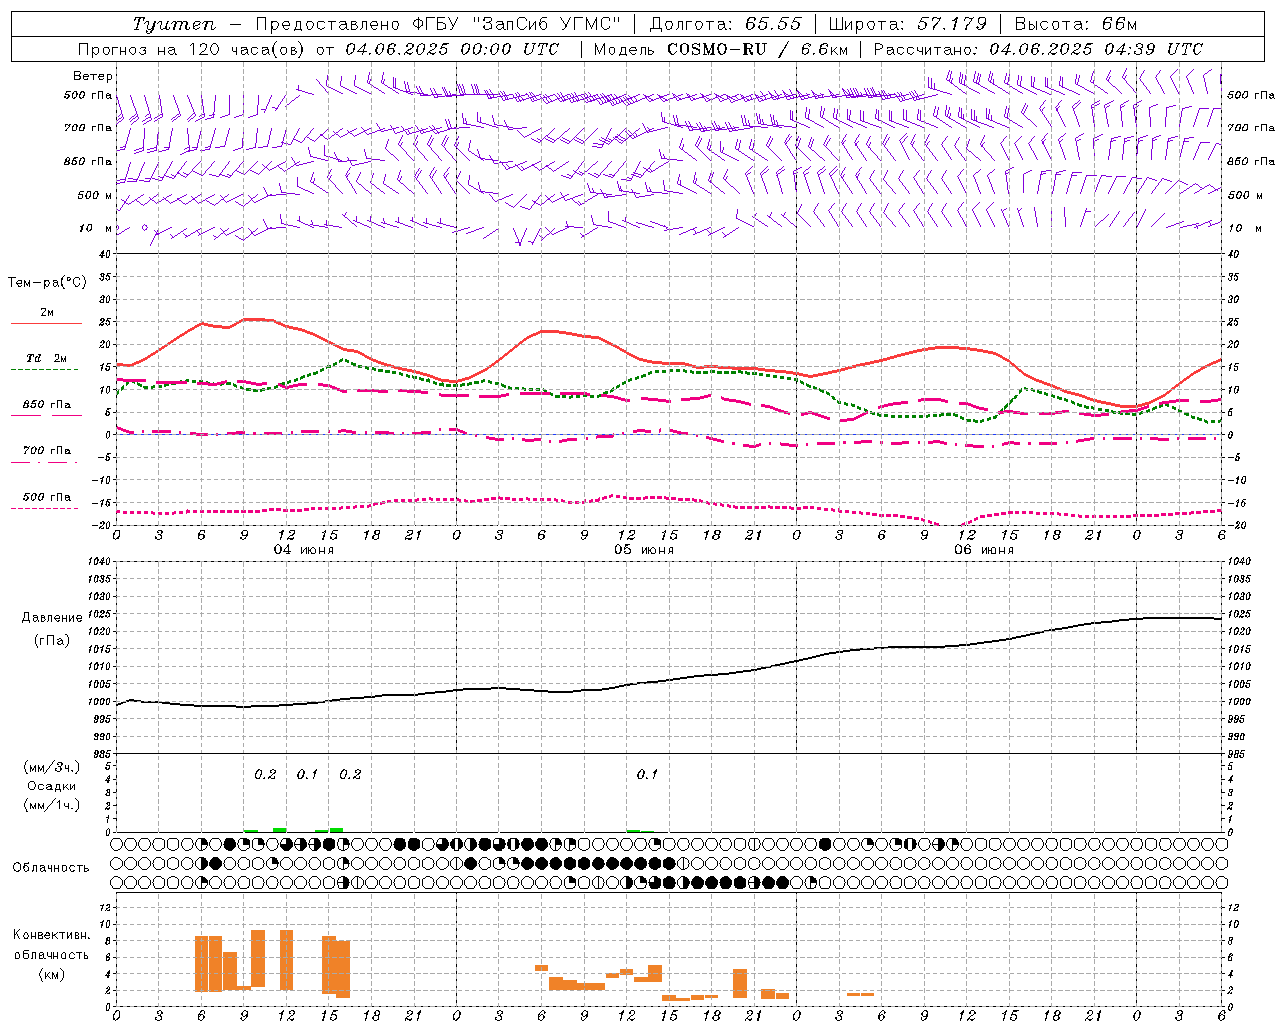Click the "Td 2м" dew point legend entry
This screenshot has height=1024, width=1280.
pos(47,358)
